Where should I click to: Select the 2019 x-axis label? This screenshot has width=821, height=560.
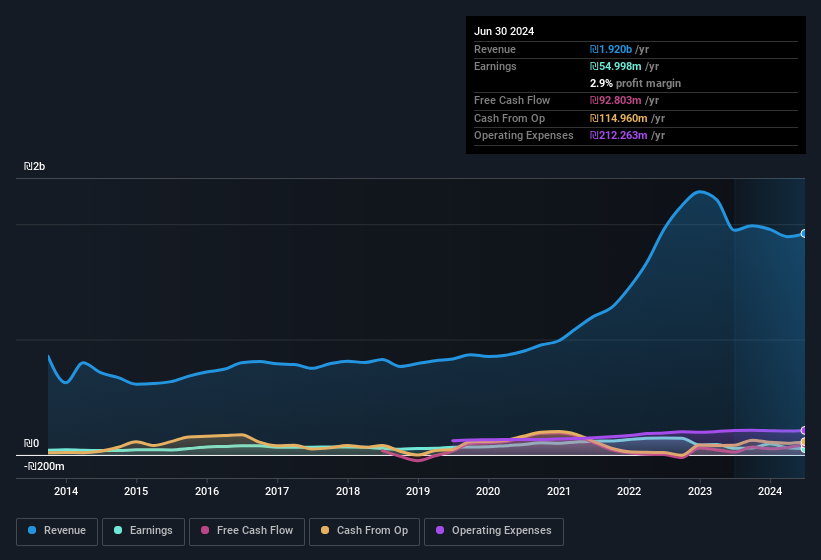pyautogui.click(x=418, y=491)
